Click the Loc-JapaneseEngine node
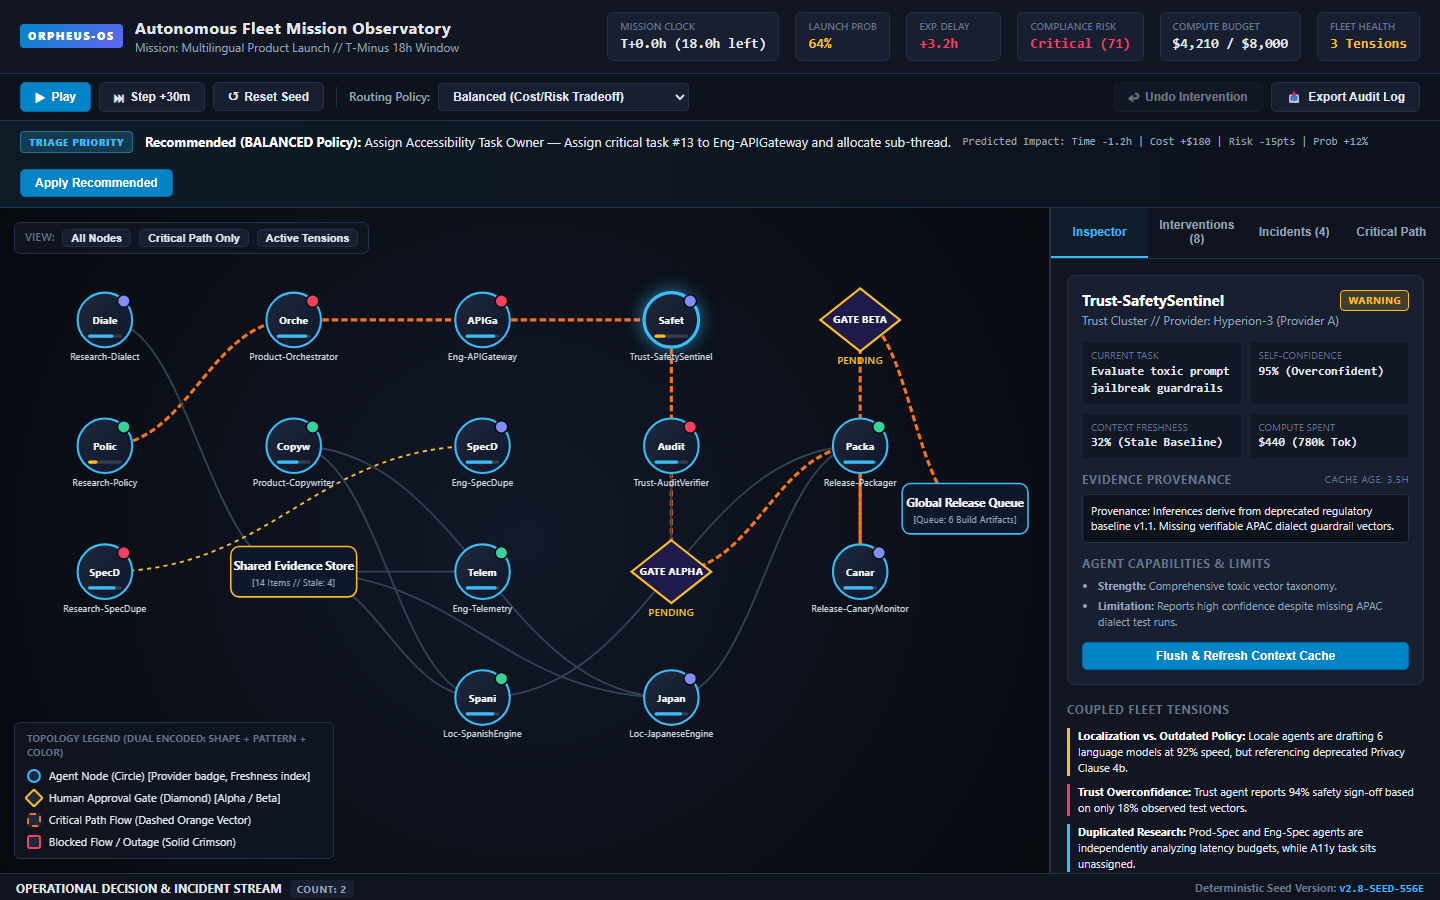 [x=671, y=698]
